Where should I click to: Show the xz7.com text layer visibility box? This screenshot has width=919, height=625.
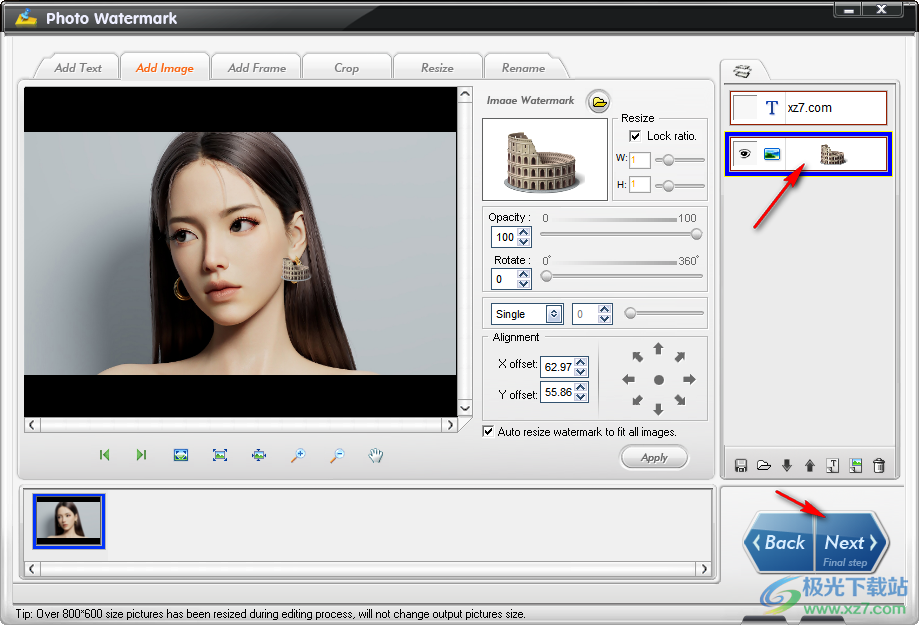click(x=745, y=108)
